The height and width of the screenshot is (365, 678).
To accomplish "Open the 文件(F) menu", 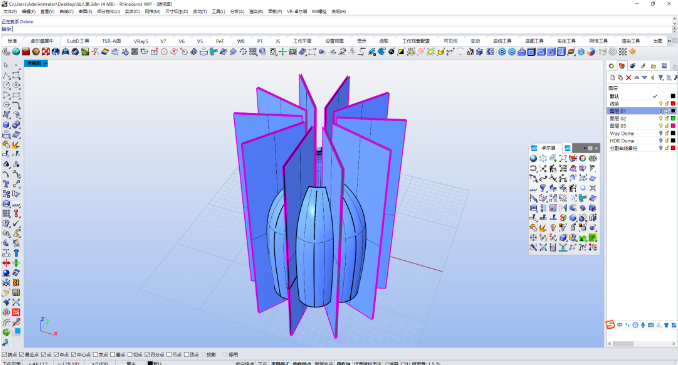I will pyautogui.click(x=10, y=12).
